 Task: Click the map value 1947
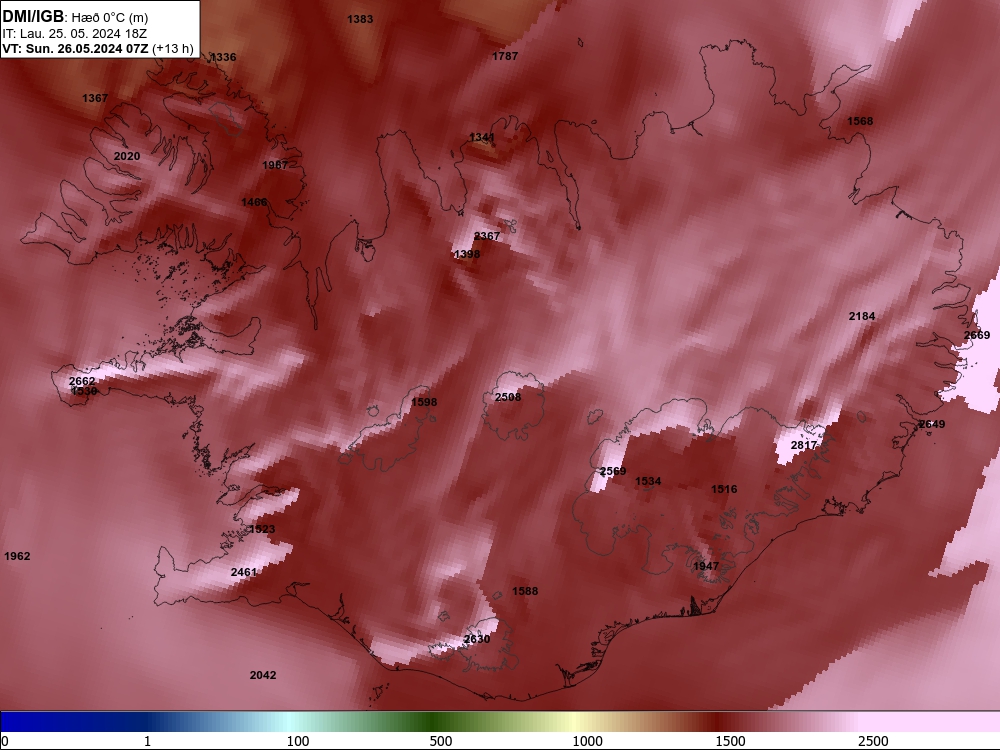pyautogui.click(x=706, y=566)
